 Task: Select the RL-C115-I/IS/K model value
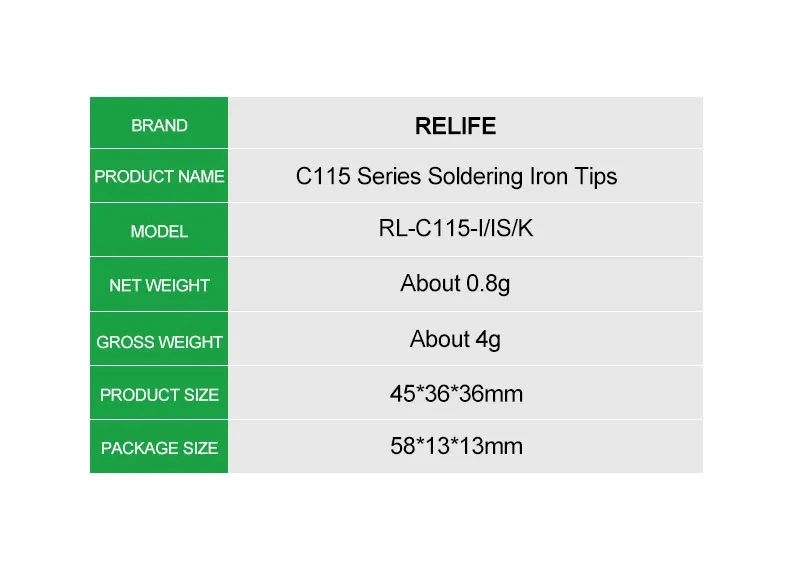456,228
